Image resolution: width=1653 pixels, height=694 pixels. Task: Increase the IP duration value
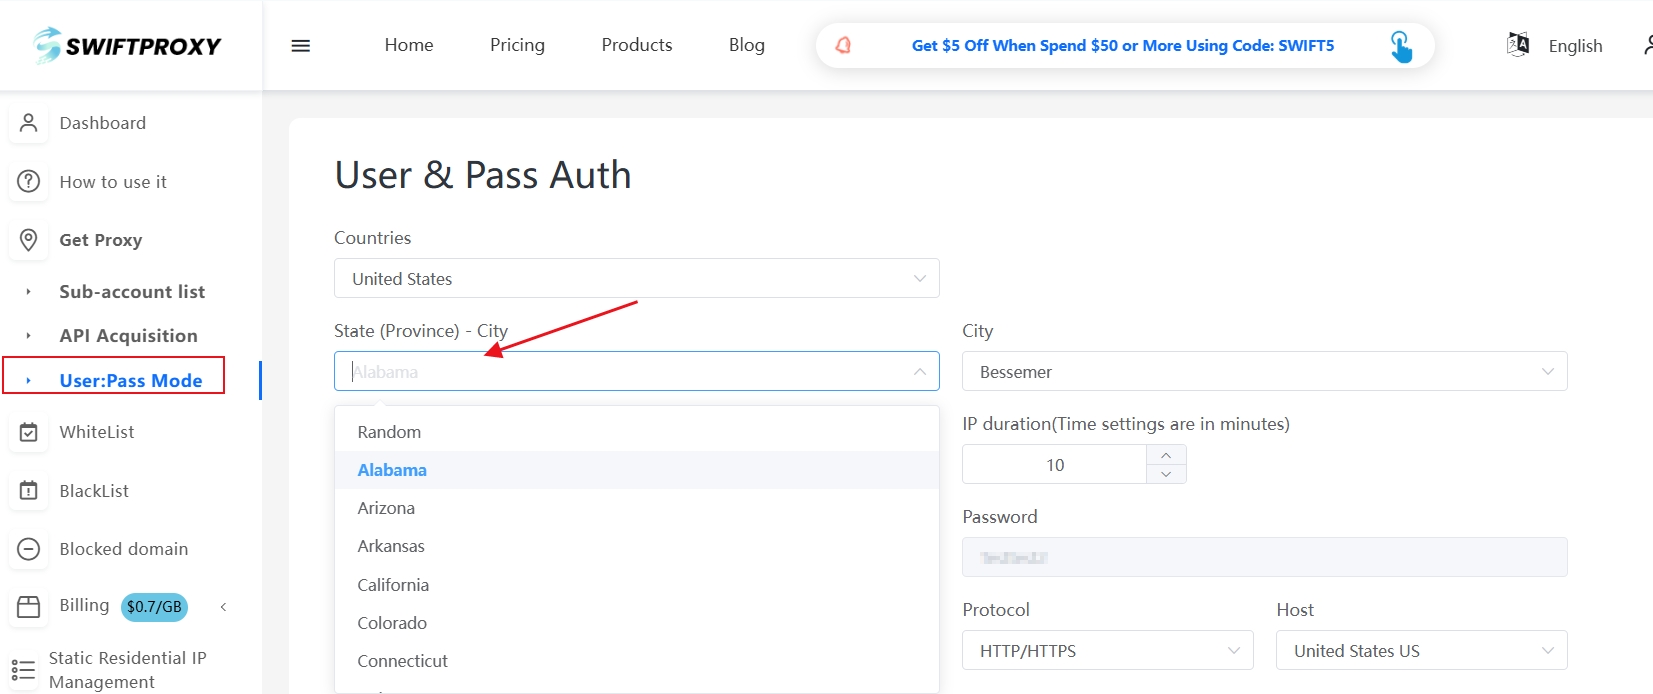(1166, 455)
